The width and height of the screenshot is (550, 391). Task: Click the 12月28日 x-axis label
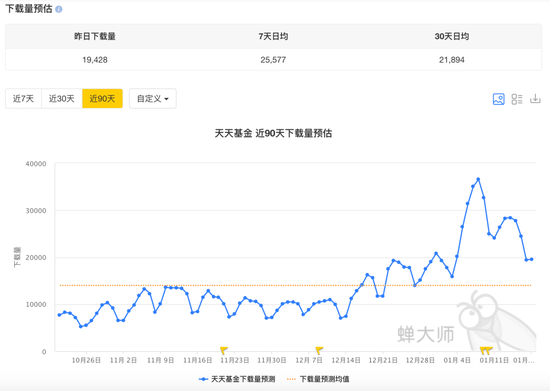pos(420,360)
